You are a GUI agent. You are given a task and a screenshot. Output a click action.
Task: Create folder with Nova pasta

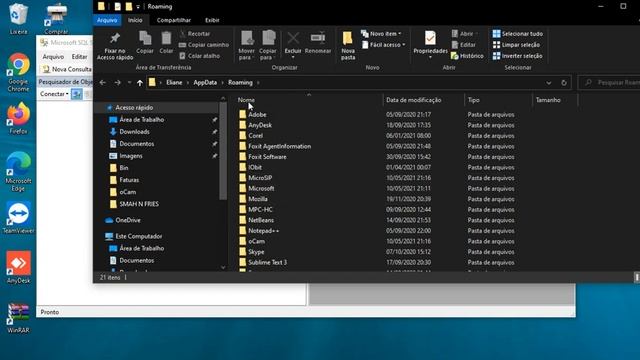348,46
